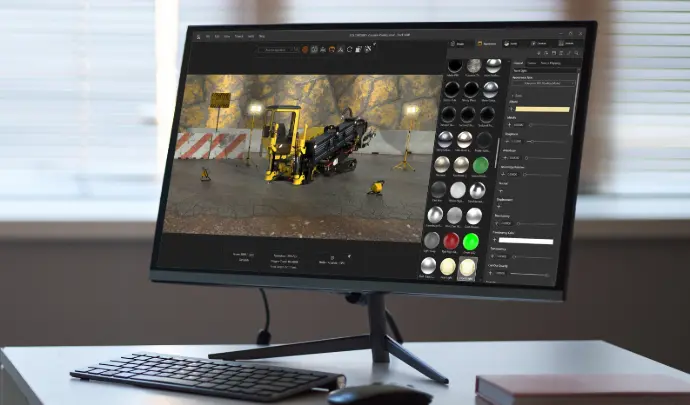Open the View menu

pyautogui.click(x=227, y=37)
